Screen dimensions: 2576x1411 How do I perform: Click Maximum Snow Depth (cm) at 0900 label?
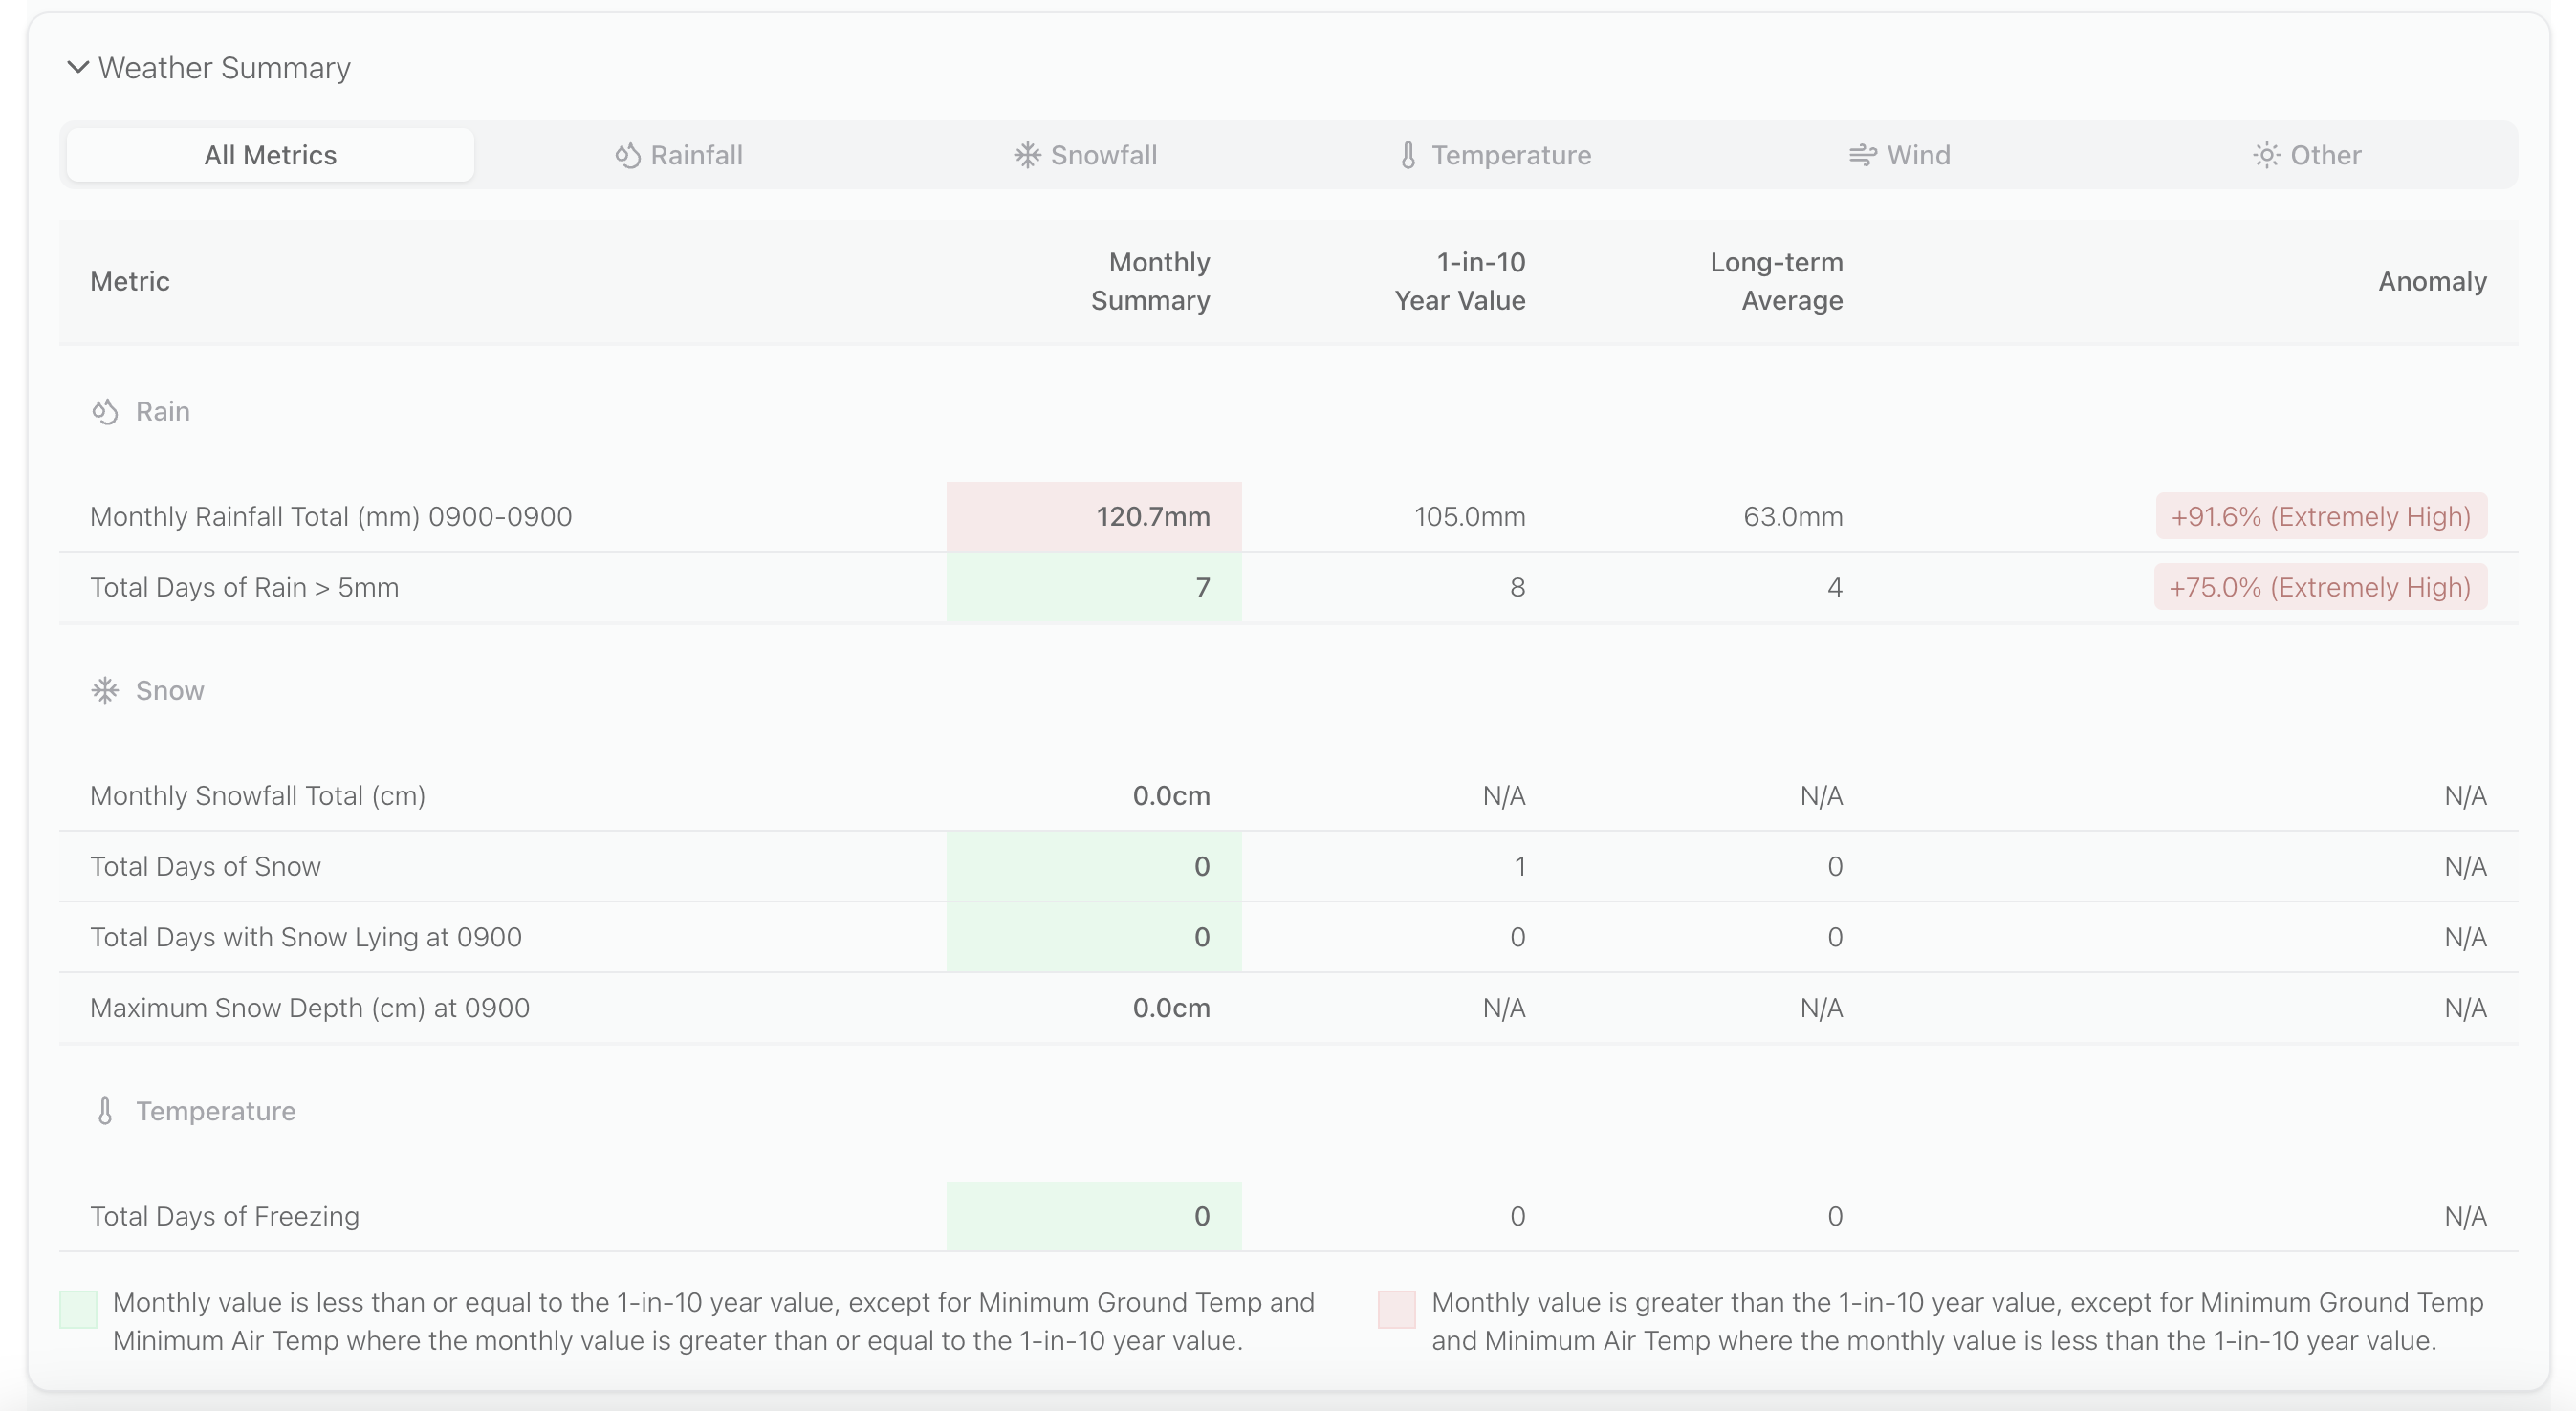(x=310, y=1008)
